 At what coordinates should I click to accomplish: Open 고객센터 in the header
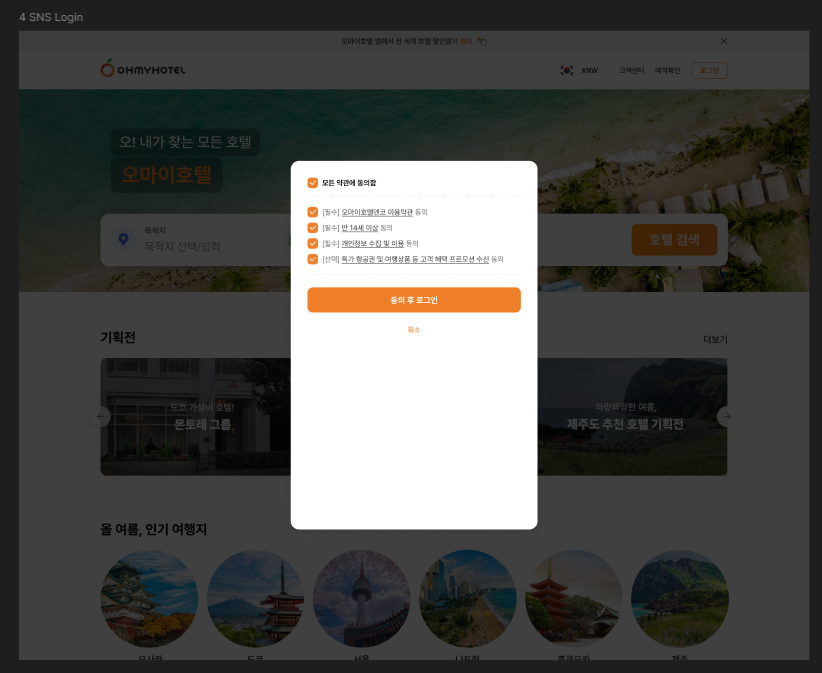tap(631, 70)
